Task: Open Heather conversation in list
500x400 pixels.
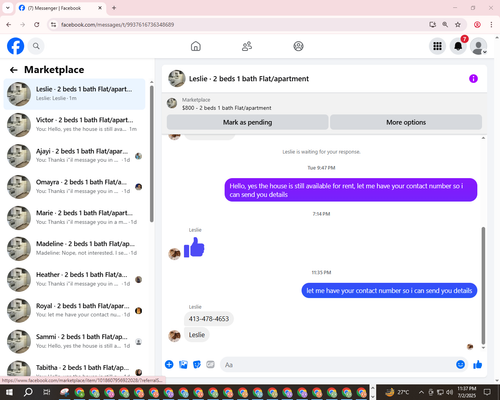Action: click(74, 280)
